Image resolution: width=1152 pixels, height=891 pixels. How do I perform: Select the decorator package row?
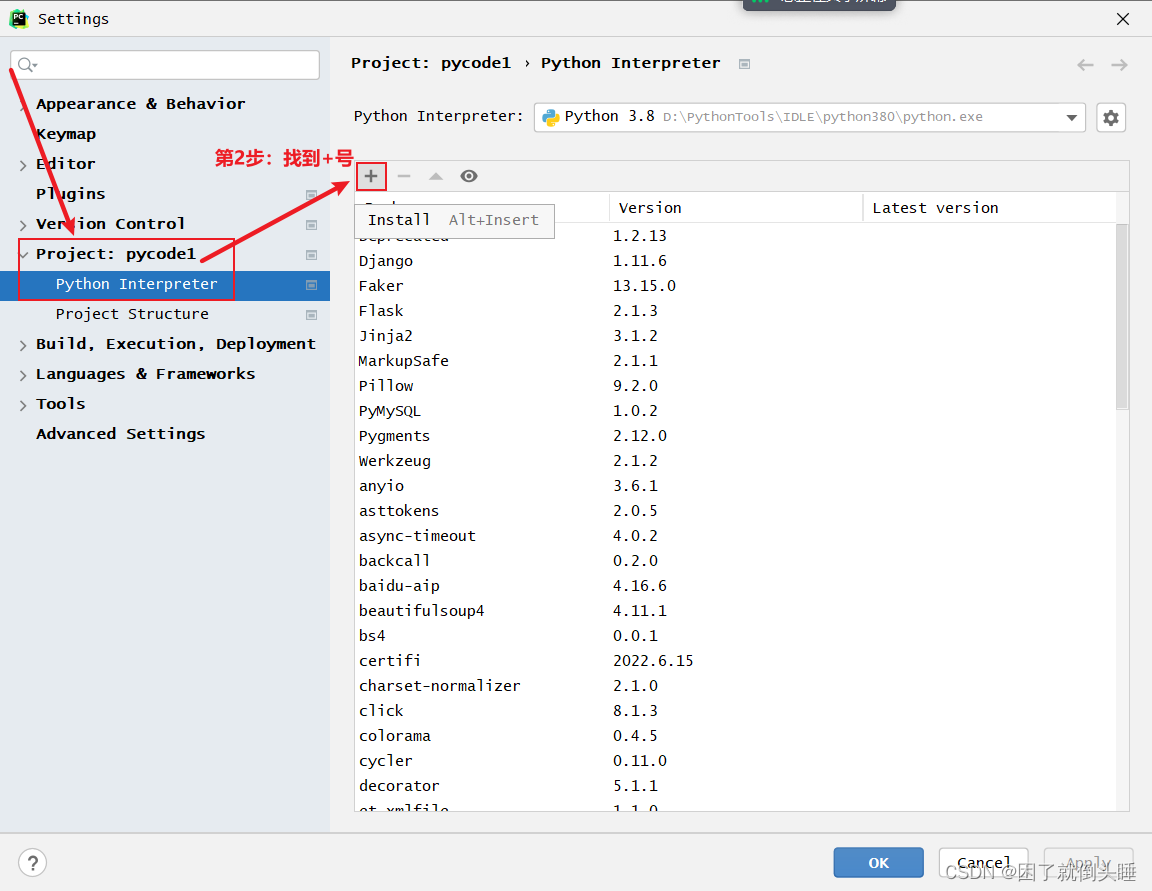[x=735, y=785]
